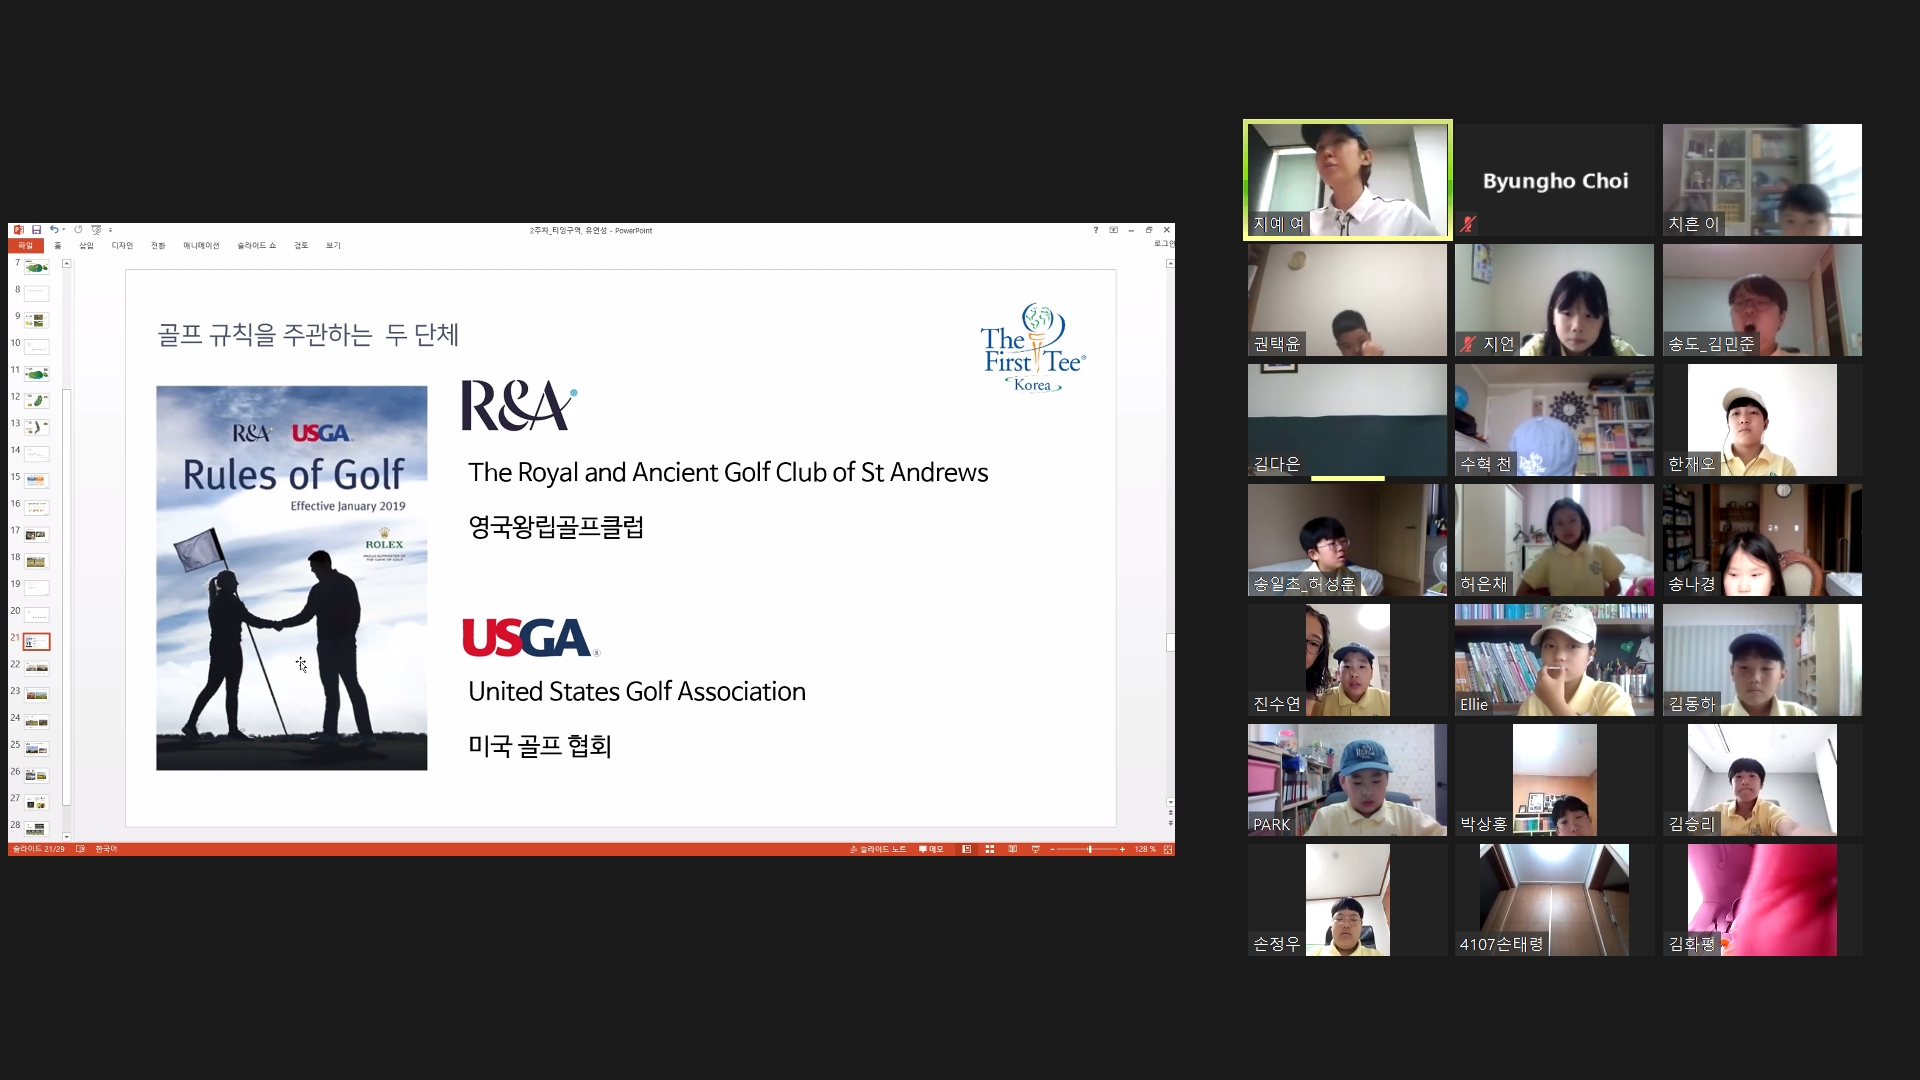Click the zoom slider handle
This screenshot has height=1080, width=1920.
(x=1090, y=849)
